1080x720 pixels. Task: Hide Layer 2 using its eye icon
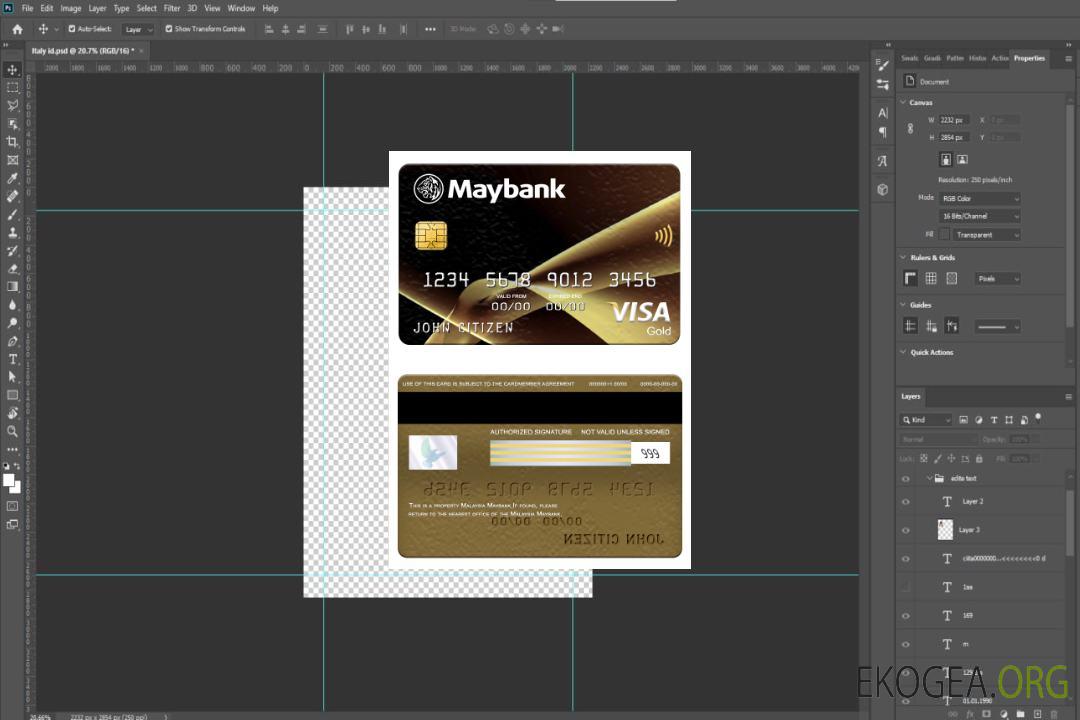coord(906,502)
